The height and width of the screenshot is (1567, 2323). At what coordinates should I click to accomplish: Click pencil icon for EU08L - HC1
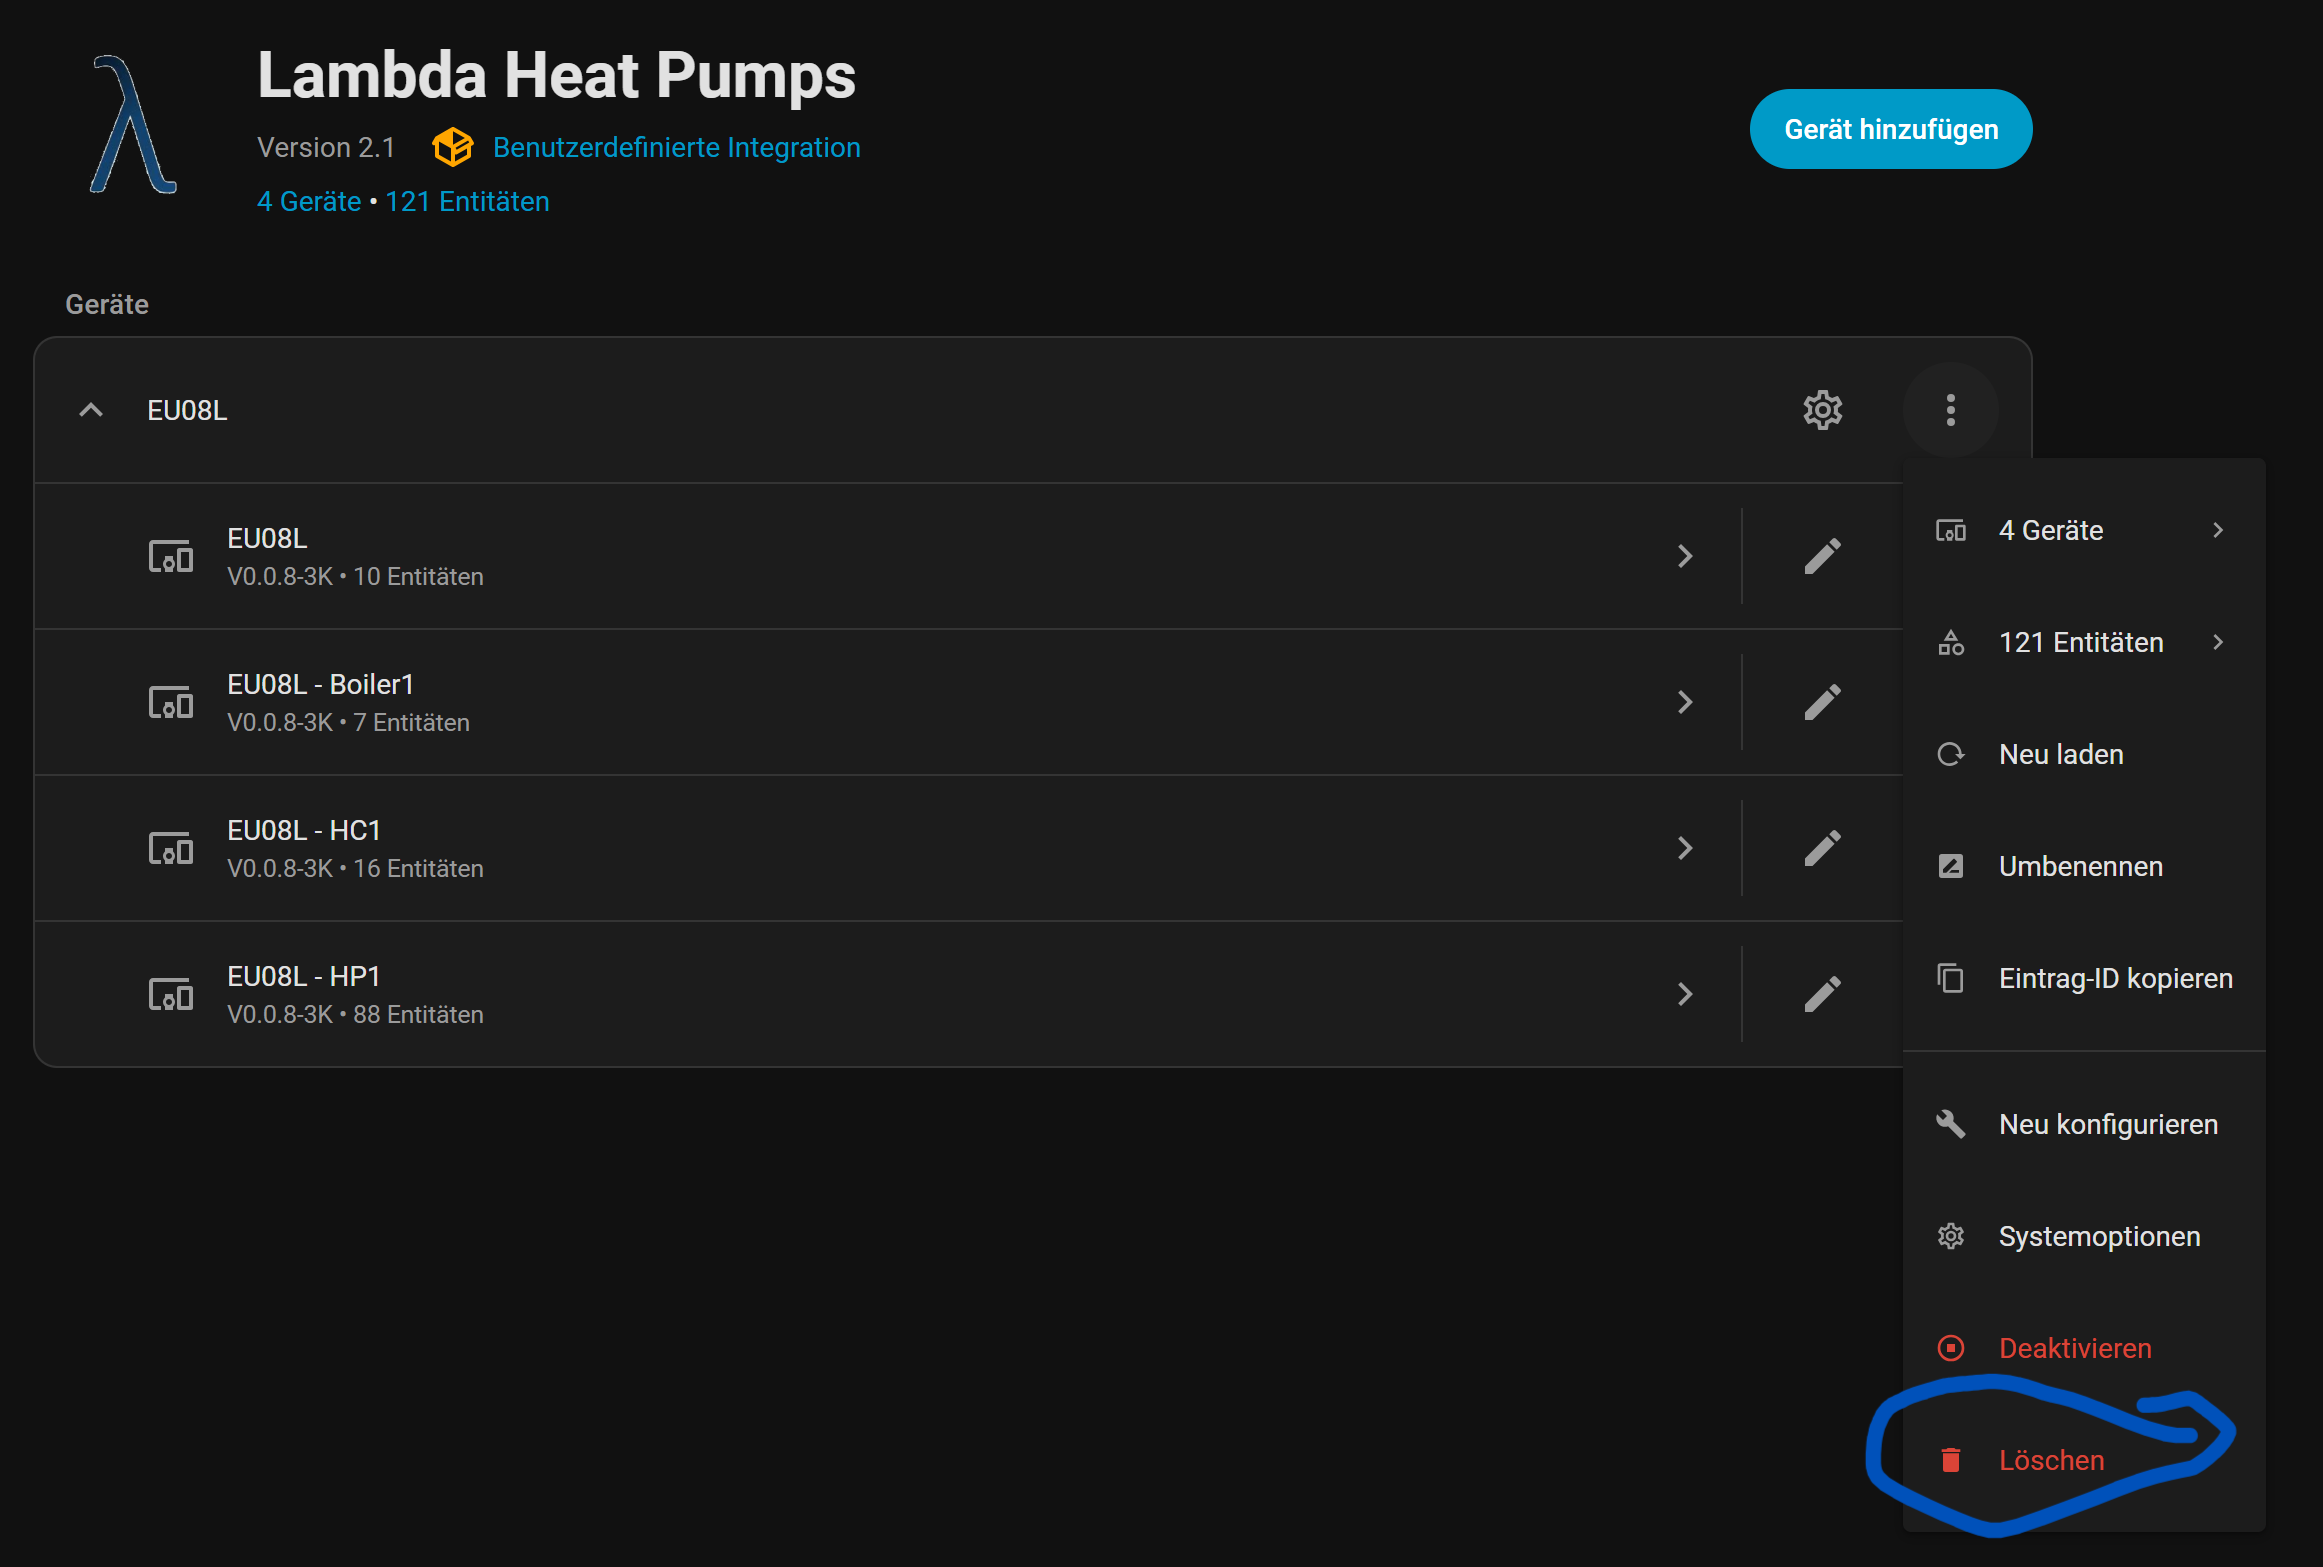[x=1822, y=848]
